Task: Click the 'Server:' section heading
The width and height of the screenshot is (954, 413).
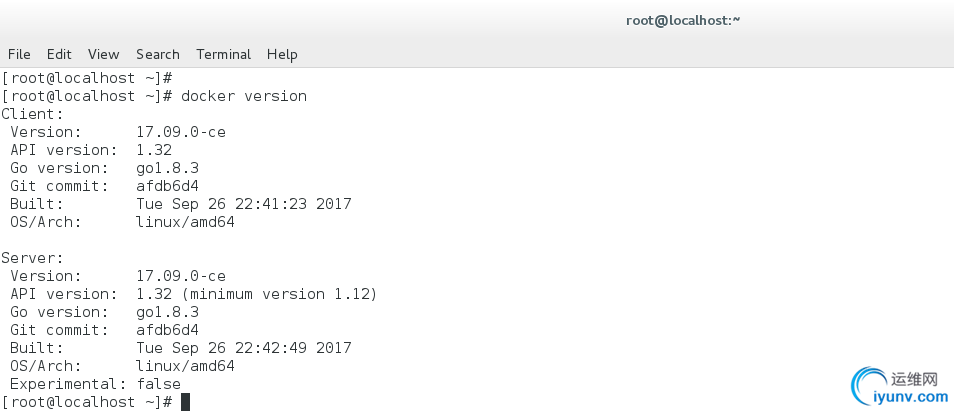Action: click(32, 258)
